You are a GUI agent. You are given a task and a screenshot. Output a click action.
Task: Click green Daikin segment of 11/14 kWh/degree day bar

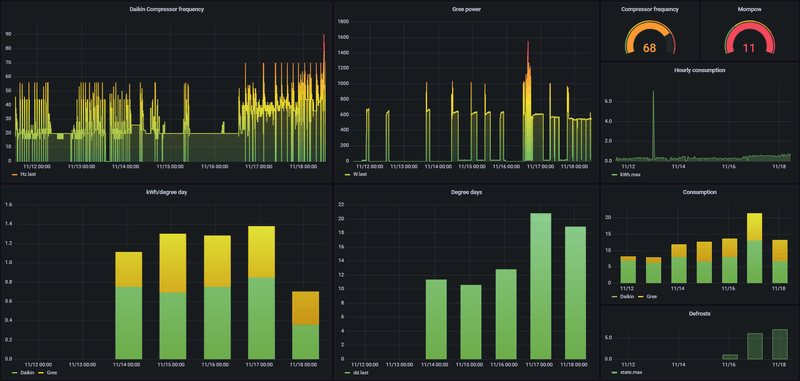point(129,323)
